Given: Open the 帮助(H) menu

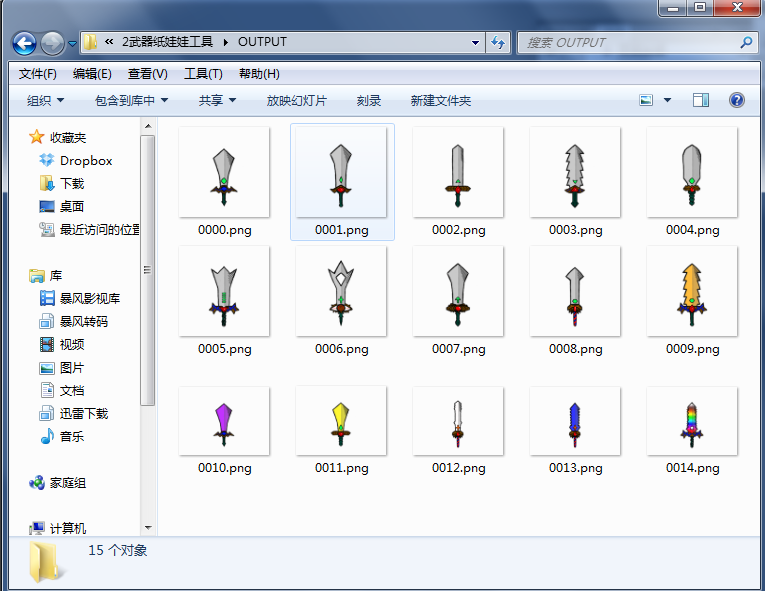Looking at the screenshot, I should coord(259,74).
